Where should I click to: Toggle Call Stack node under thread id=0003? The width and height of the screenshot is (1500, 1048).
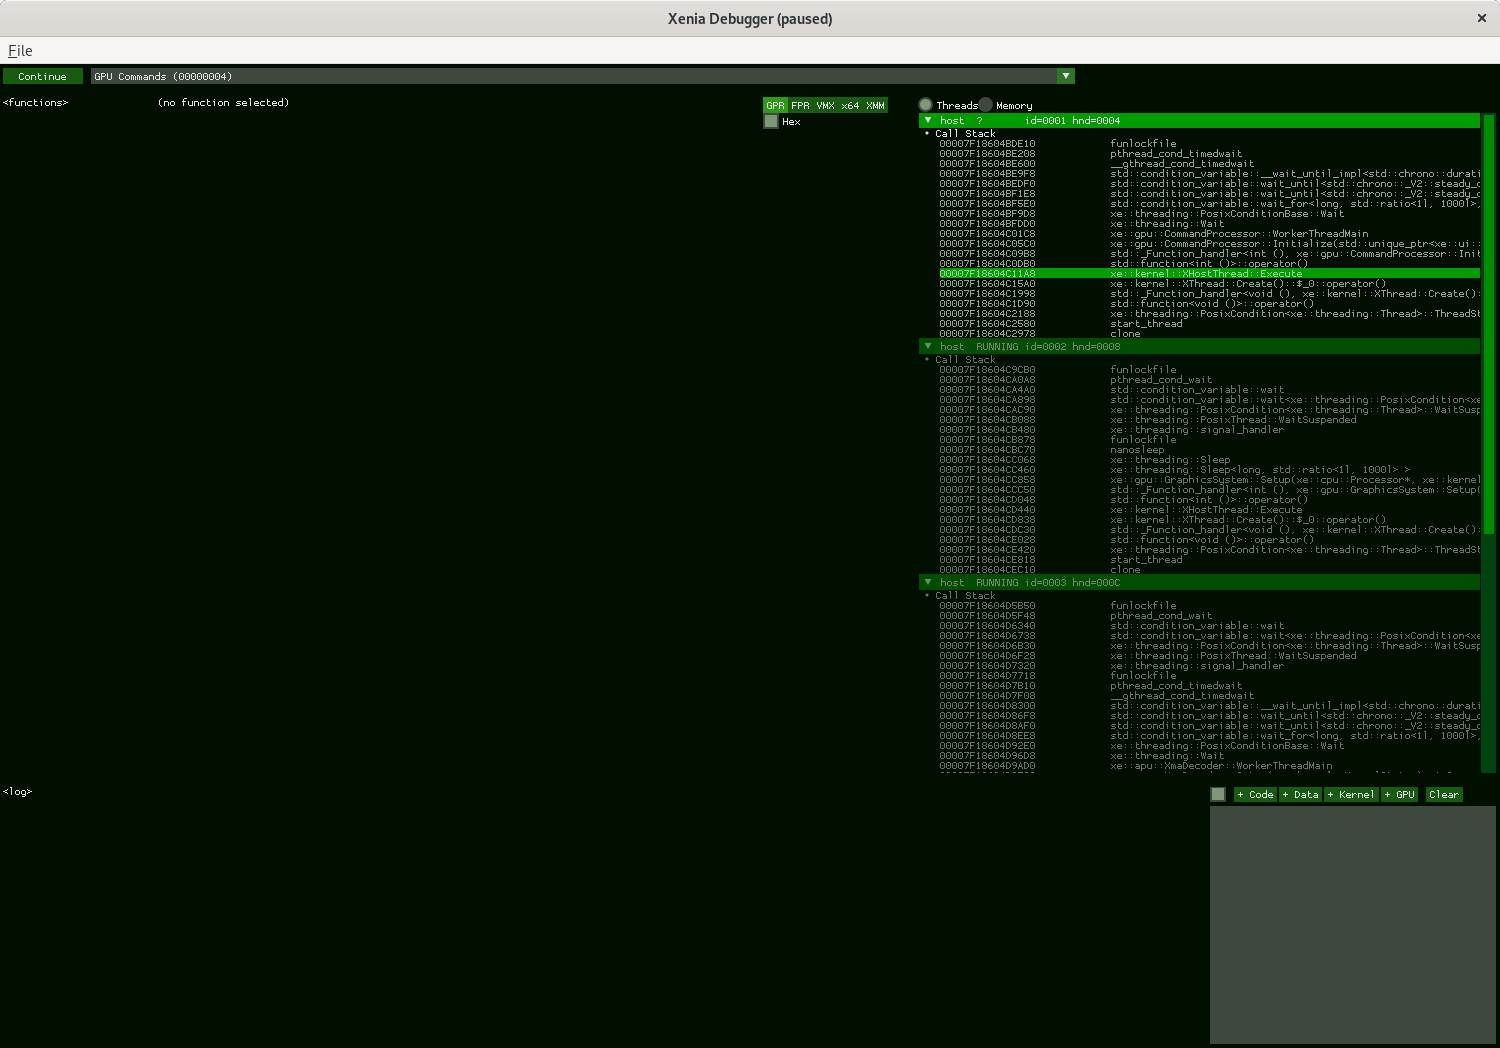pos(960,595)
